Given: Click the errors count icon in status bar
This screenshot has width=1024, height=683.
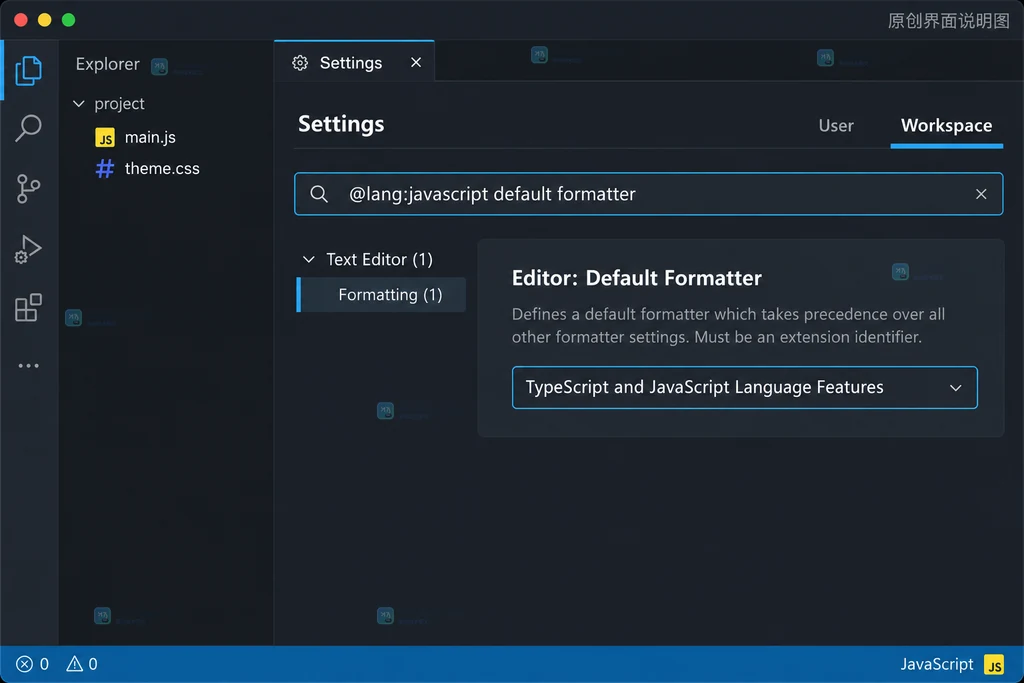Looking at the screenshot, I should (x=24, y=664).
